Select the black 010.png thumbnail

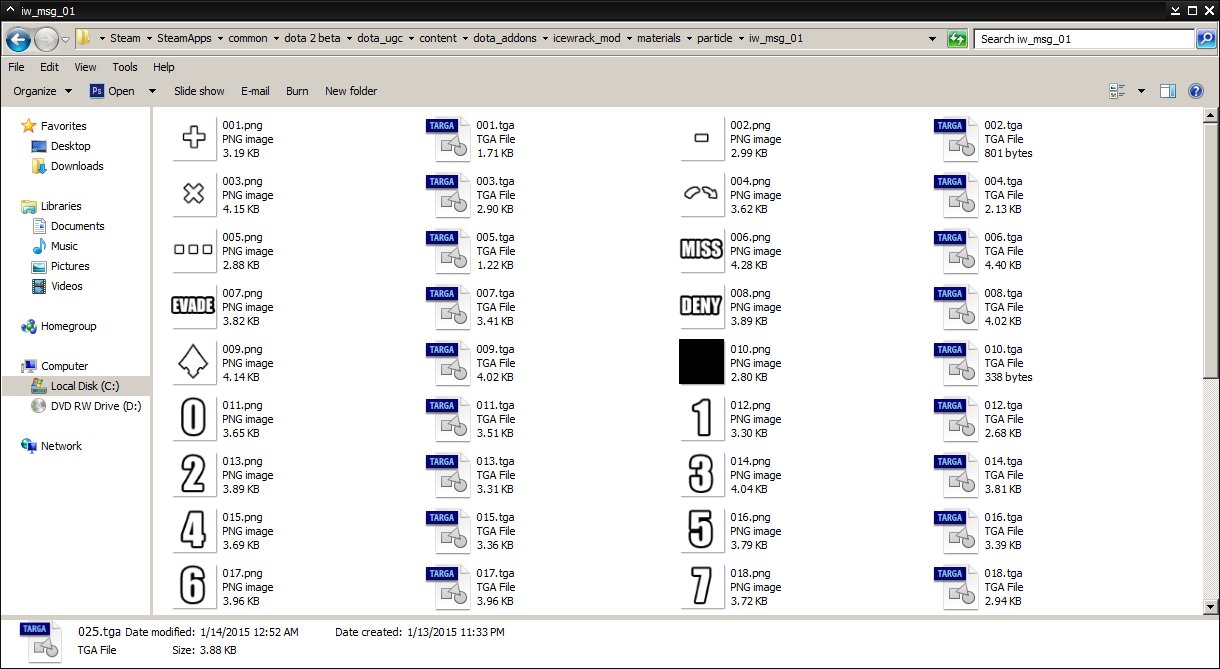click(x=700, y=362)
